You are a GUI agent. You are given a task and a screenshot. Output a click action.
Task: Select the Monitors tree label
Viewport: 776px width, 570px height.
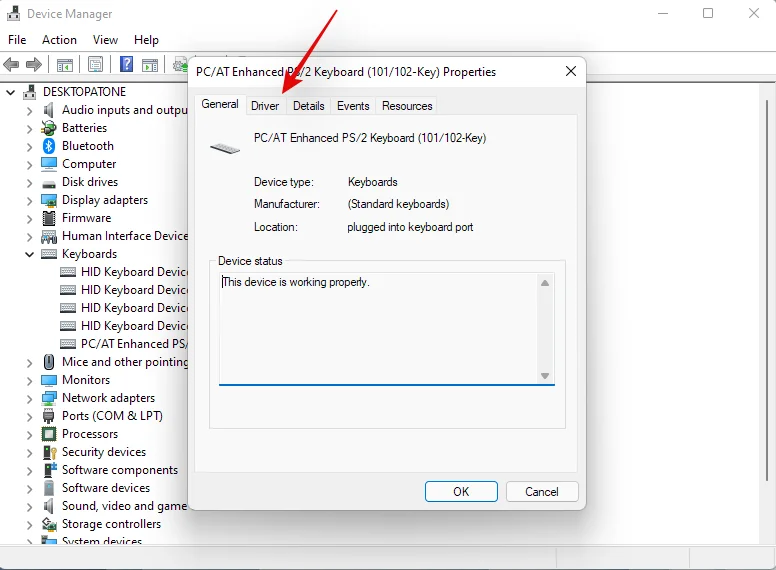tap(86, 380)
